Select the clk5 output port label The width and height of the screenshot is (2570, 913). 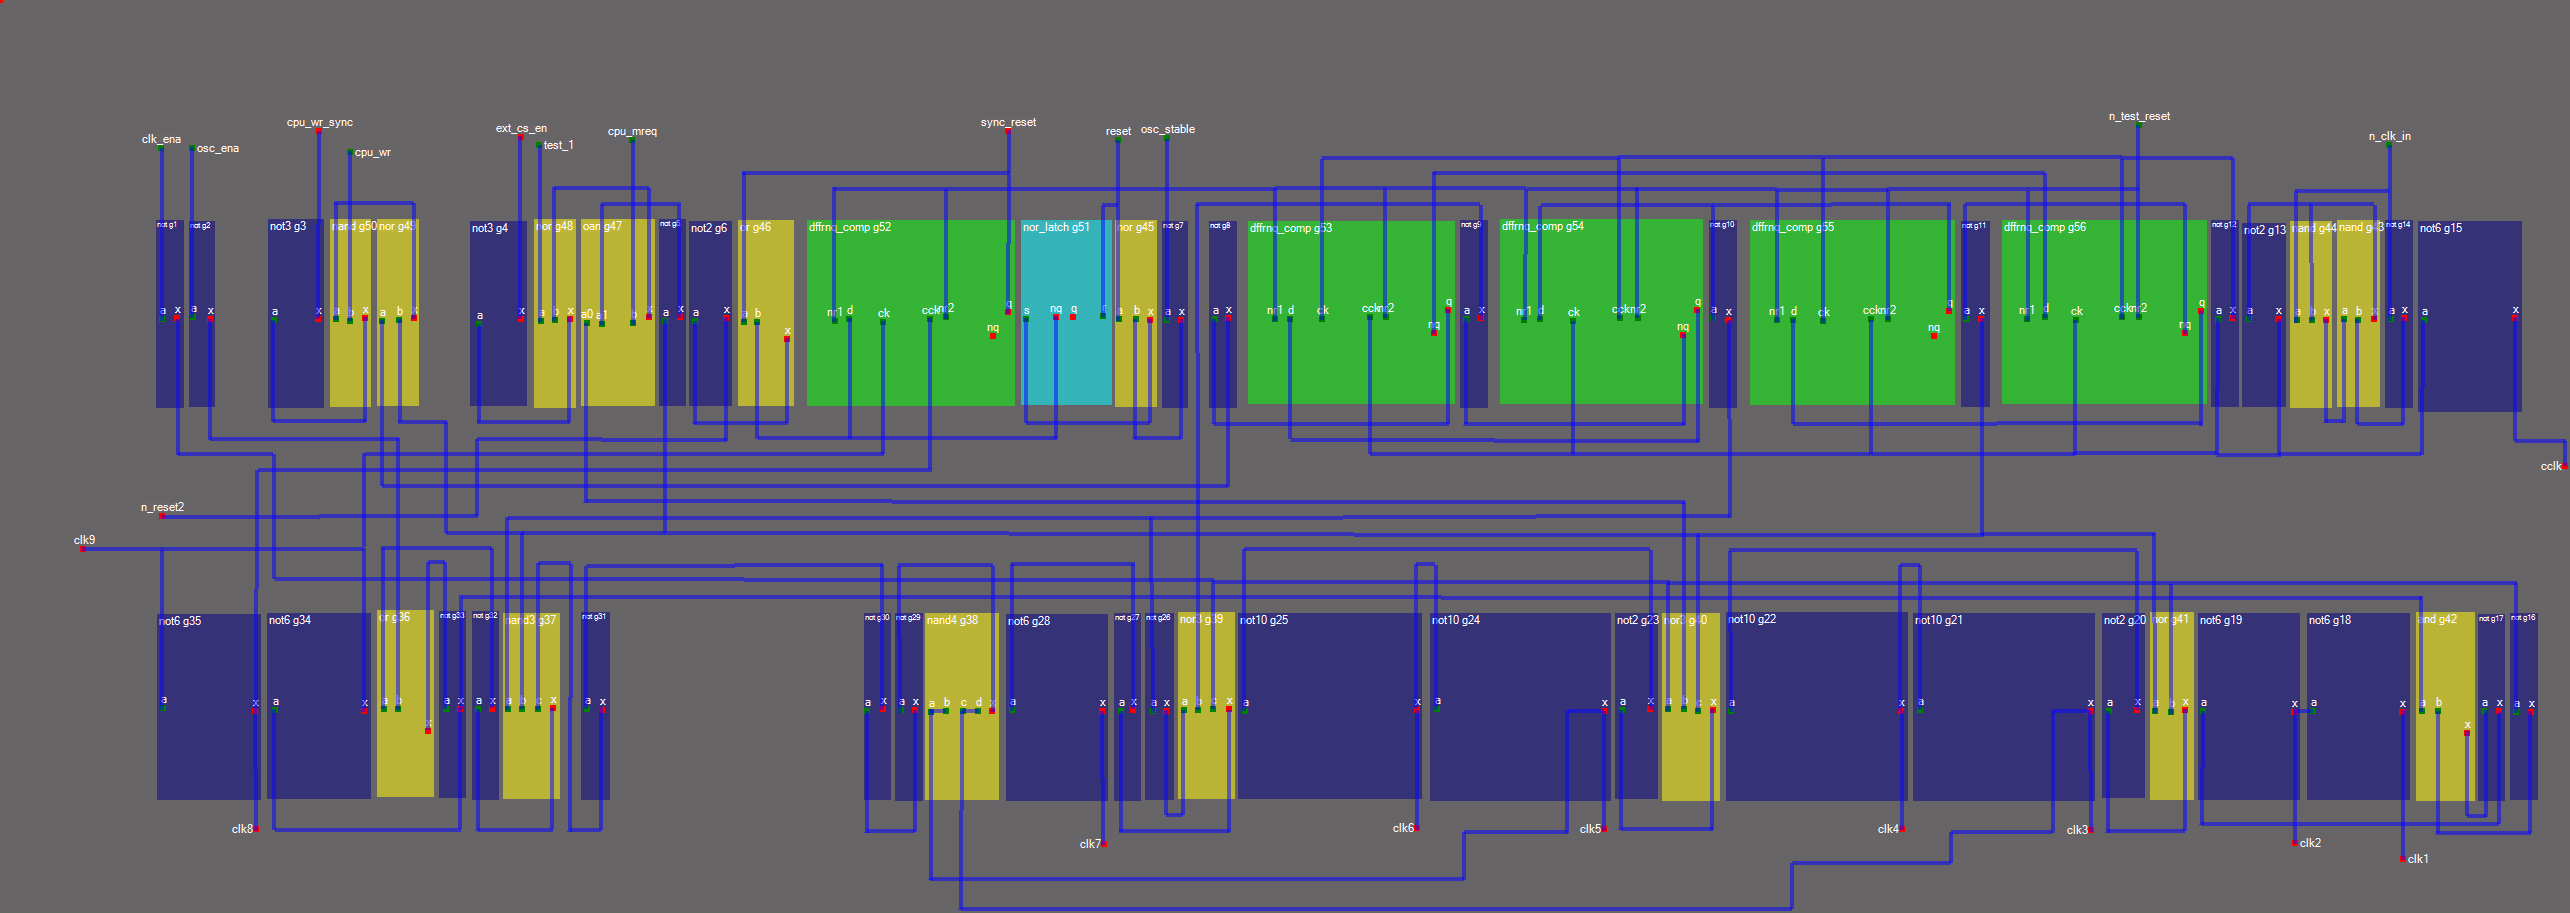coord(1590,829)
